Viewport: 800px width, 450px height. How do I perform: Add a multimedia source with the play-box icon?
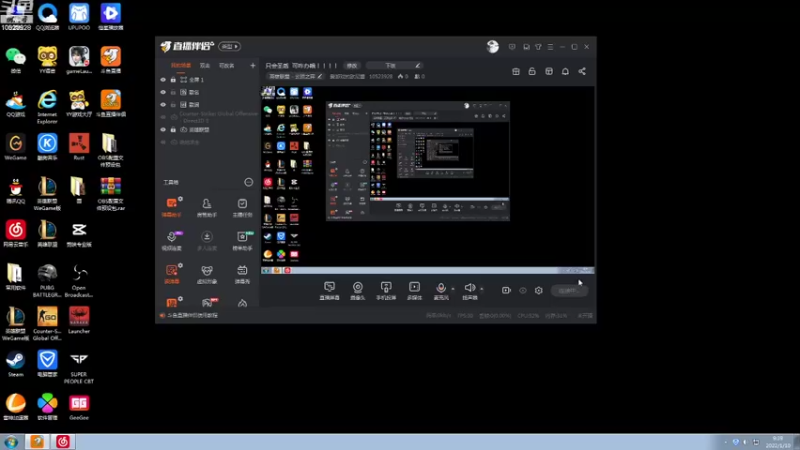coord(414,290)
